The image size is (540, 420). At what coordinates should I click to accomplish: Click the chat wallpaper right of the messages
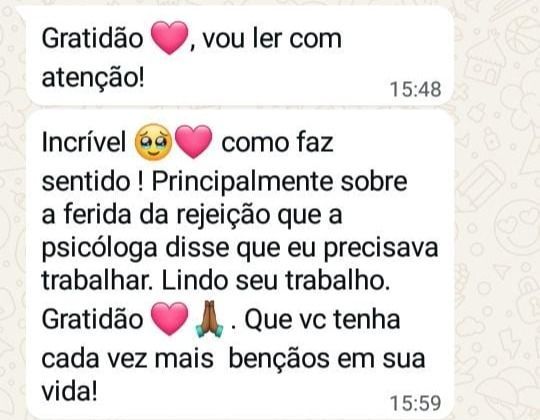point(498,210)
